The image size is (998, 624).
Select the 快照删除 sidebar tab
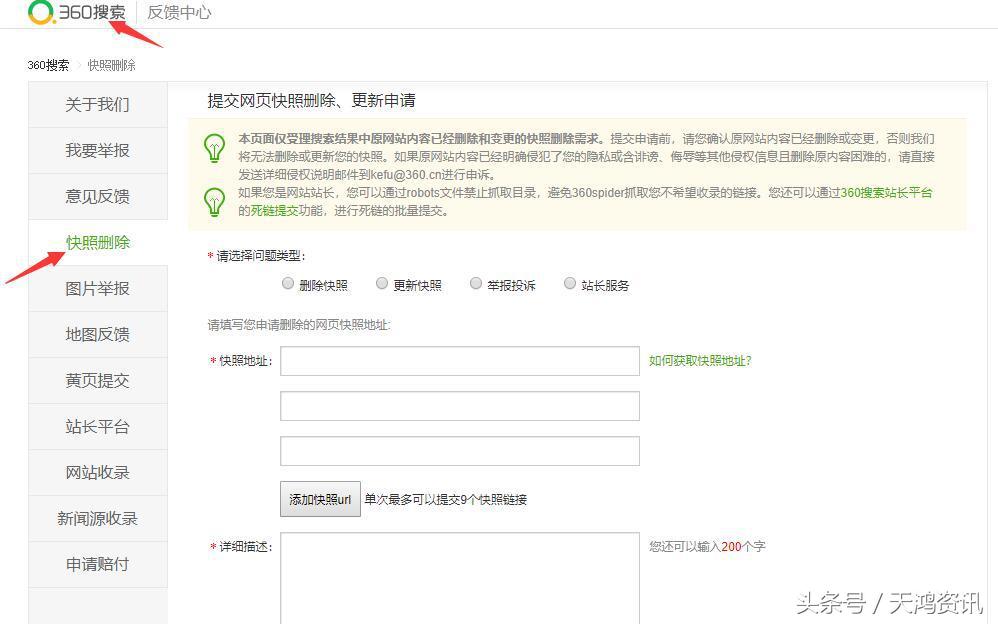(97, 242)
